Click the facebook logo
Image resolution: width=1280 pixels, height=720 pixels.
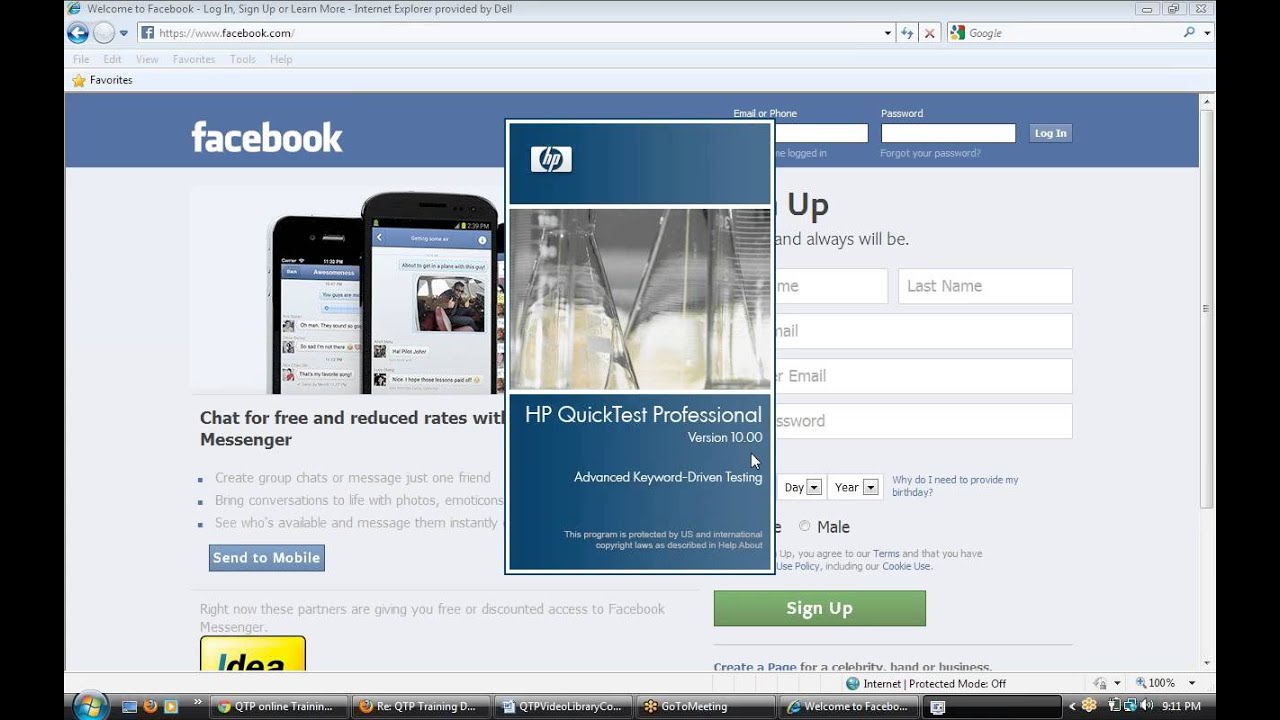pos(267,137)
